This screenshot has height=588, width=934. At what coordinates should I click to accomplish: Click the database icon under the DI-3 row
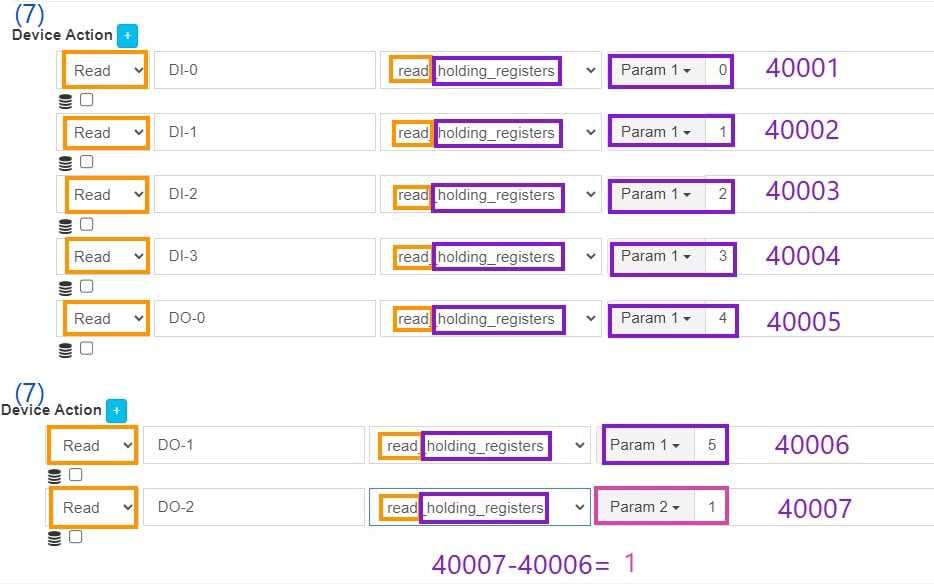point(66,287)
